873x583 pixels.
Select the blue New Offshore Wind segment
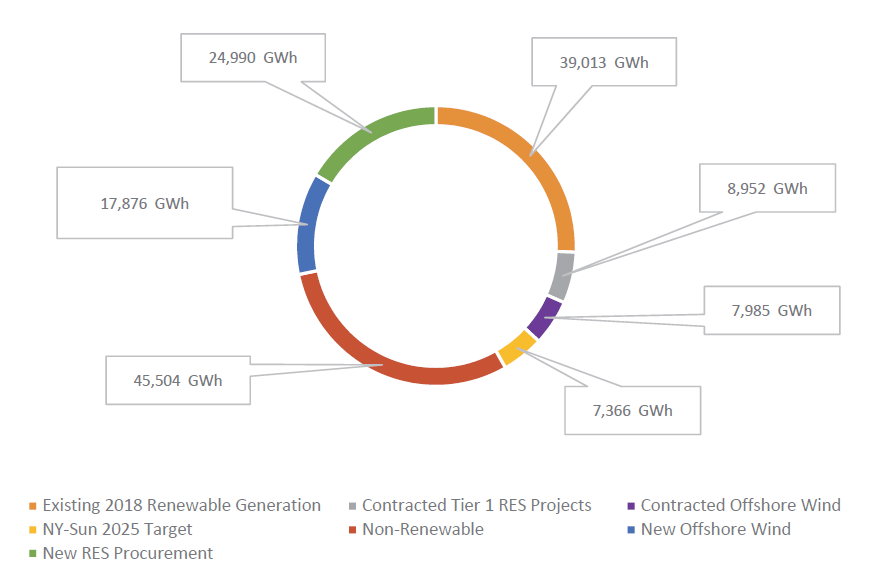click(308, 225)
